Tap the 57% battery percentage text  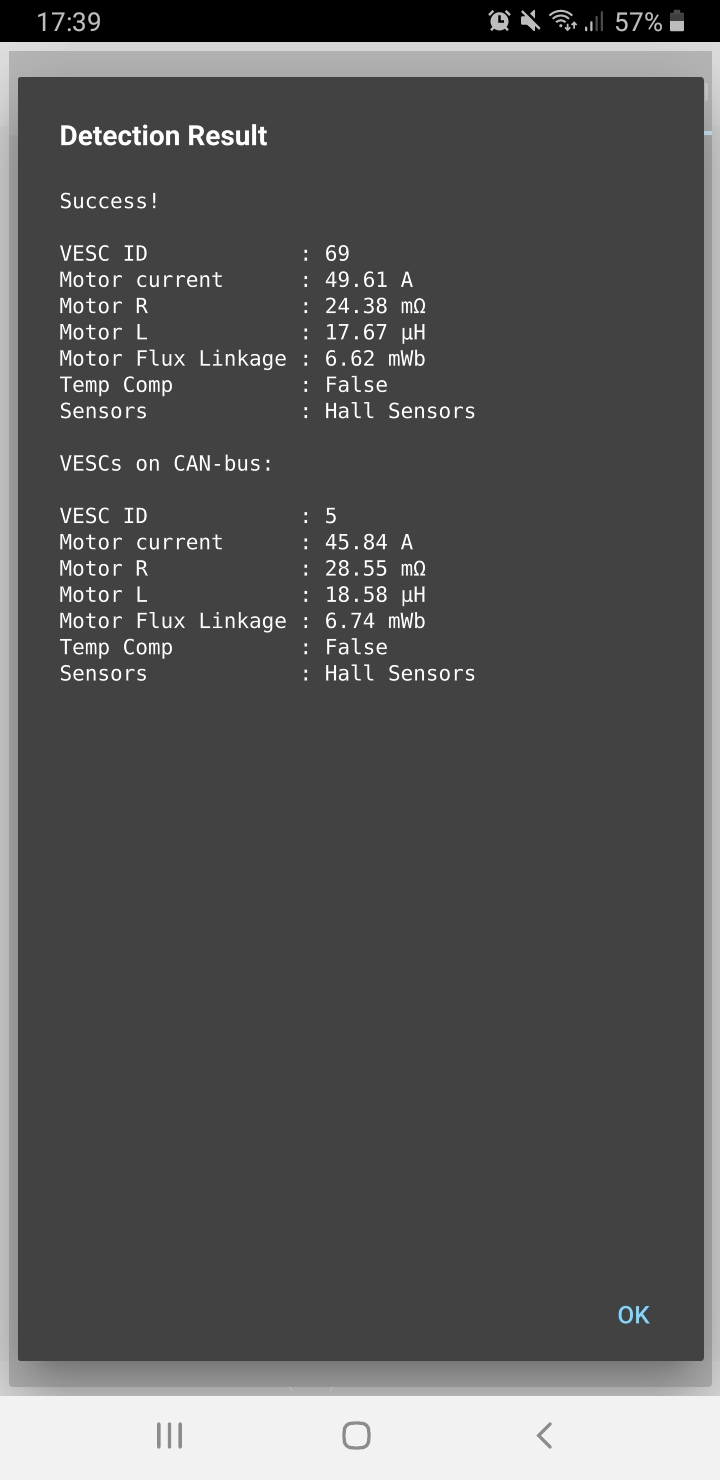pos(639,22)
